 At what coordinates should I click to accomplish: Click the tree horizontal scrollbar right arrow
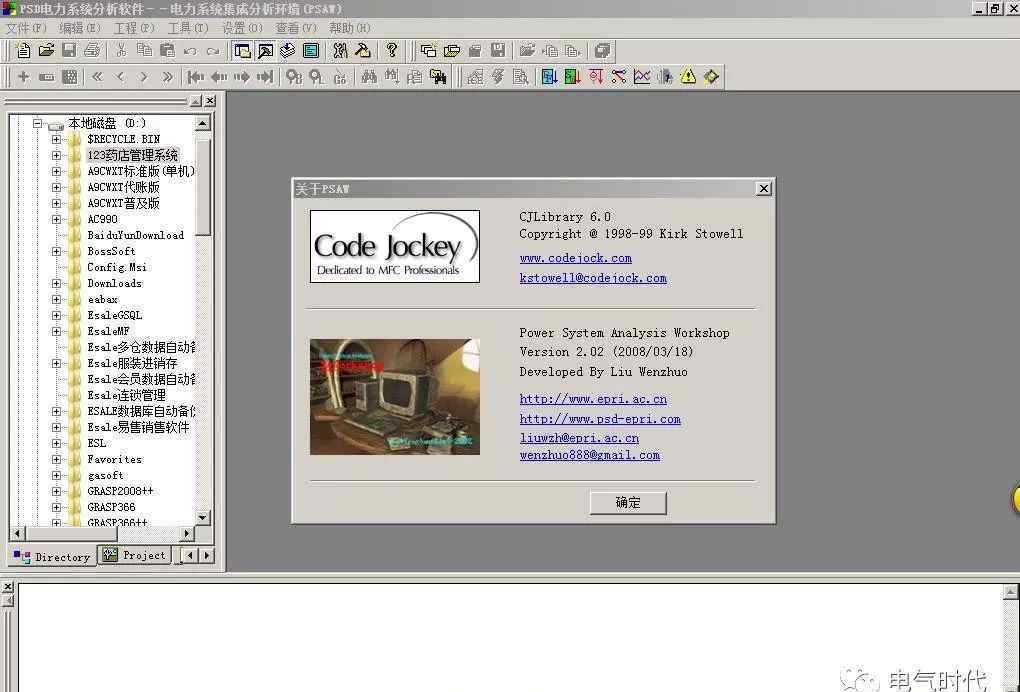pos(187,533)
